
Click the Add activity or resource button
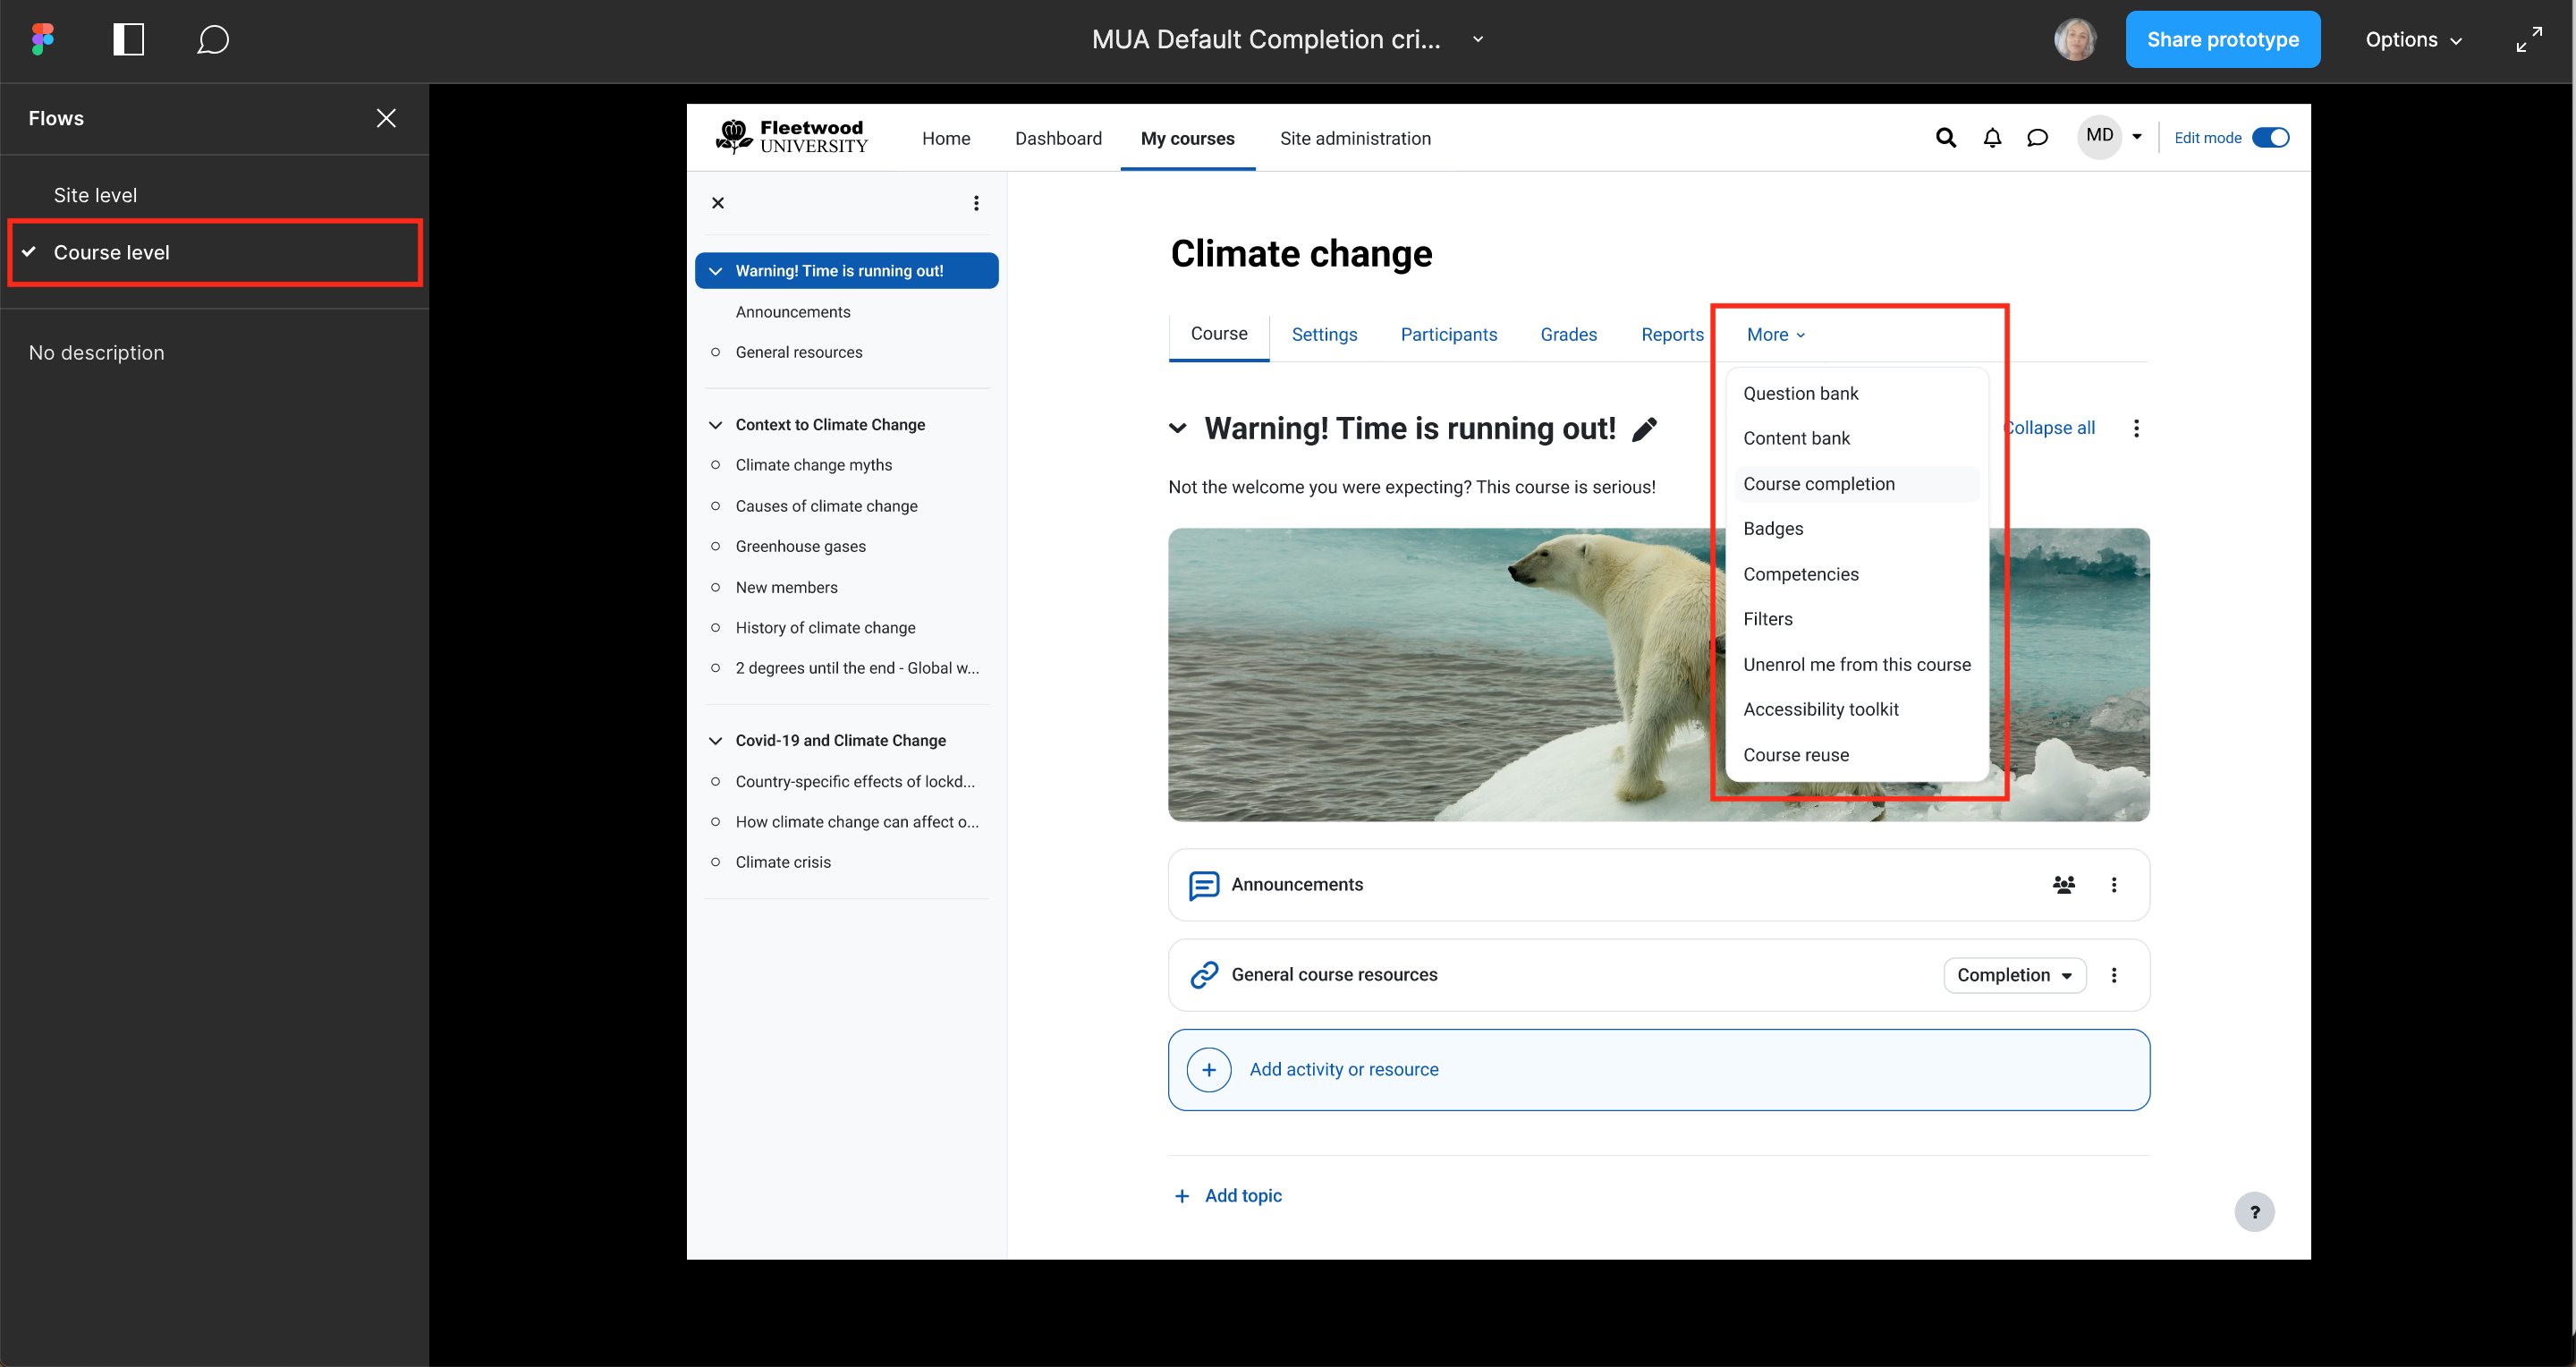[x=1658, y=1070]
